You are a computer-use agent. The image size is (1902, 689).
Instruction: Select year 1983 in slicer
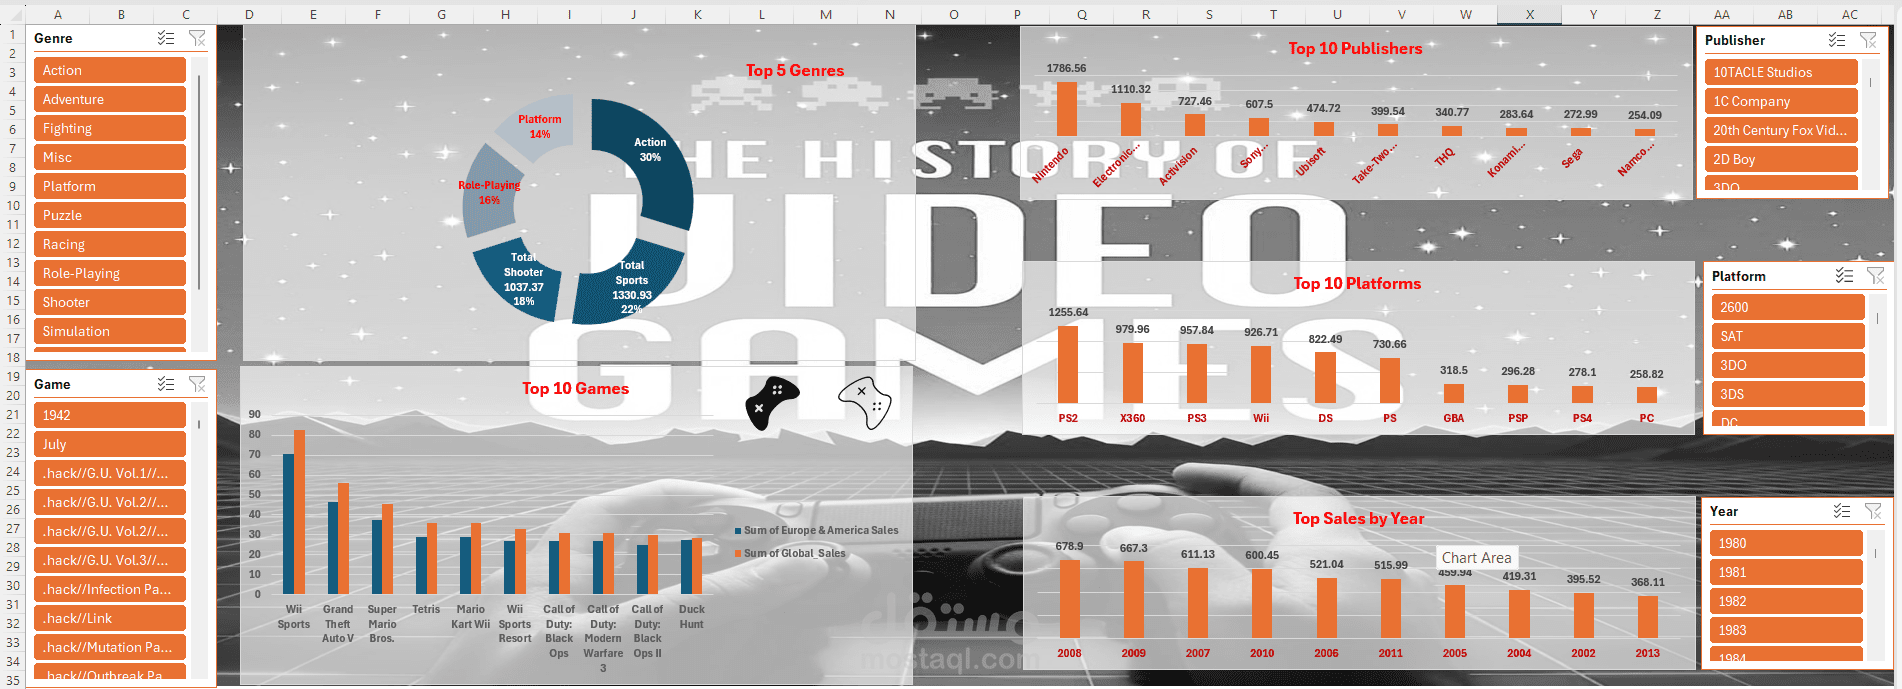pyautogui.click(x=1787, y=630)
